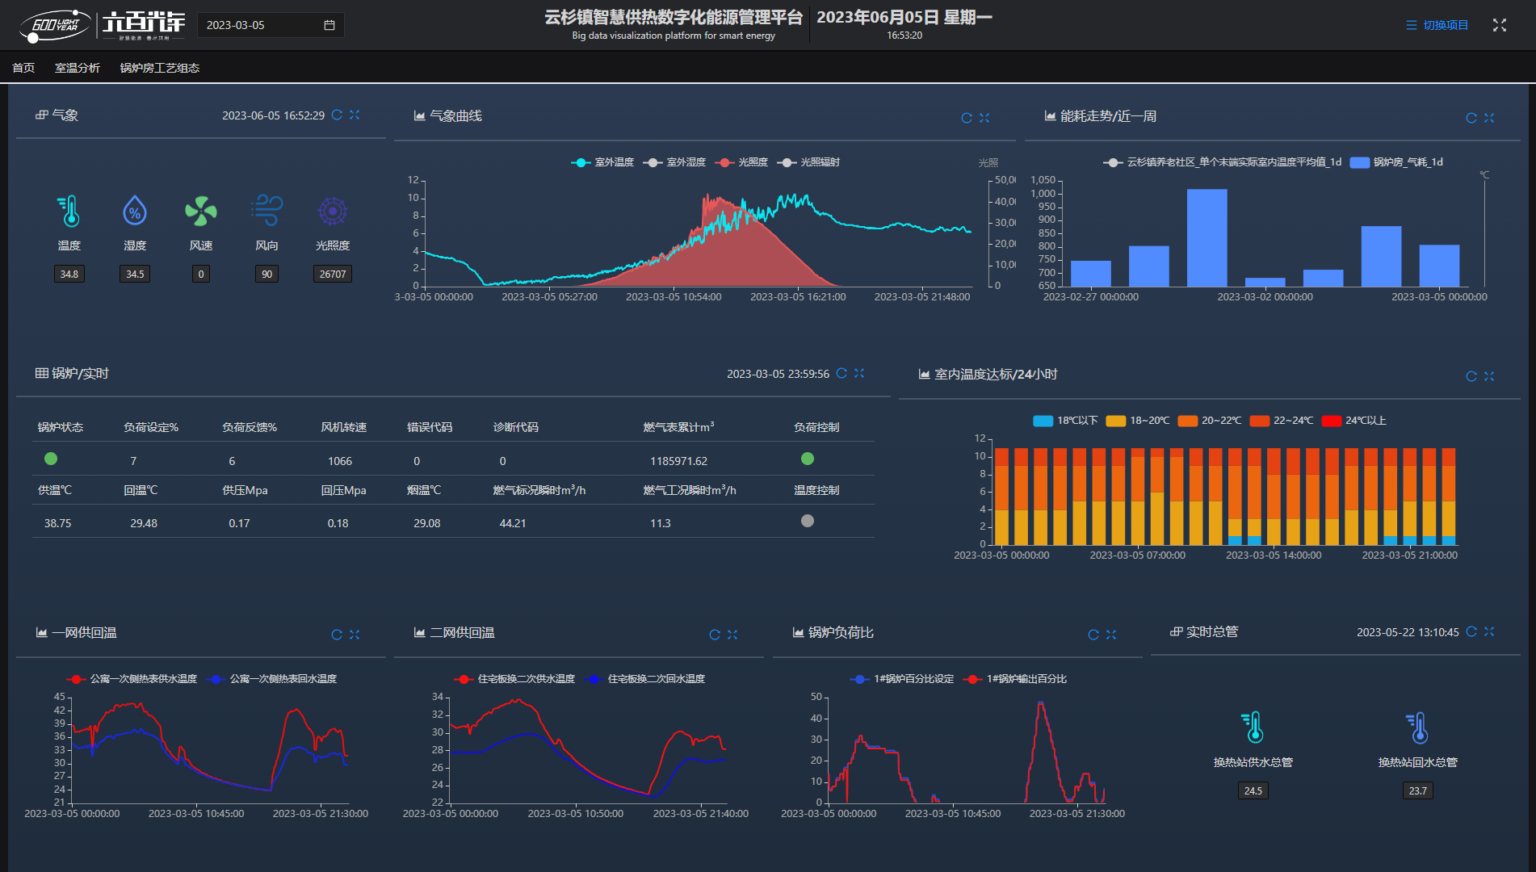Click the calendar icon in date field
1536x872 pixels.
pyautogui.click(x=329, y=25)
